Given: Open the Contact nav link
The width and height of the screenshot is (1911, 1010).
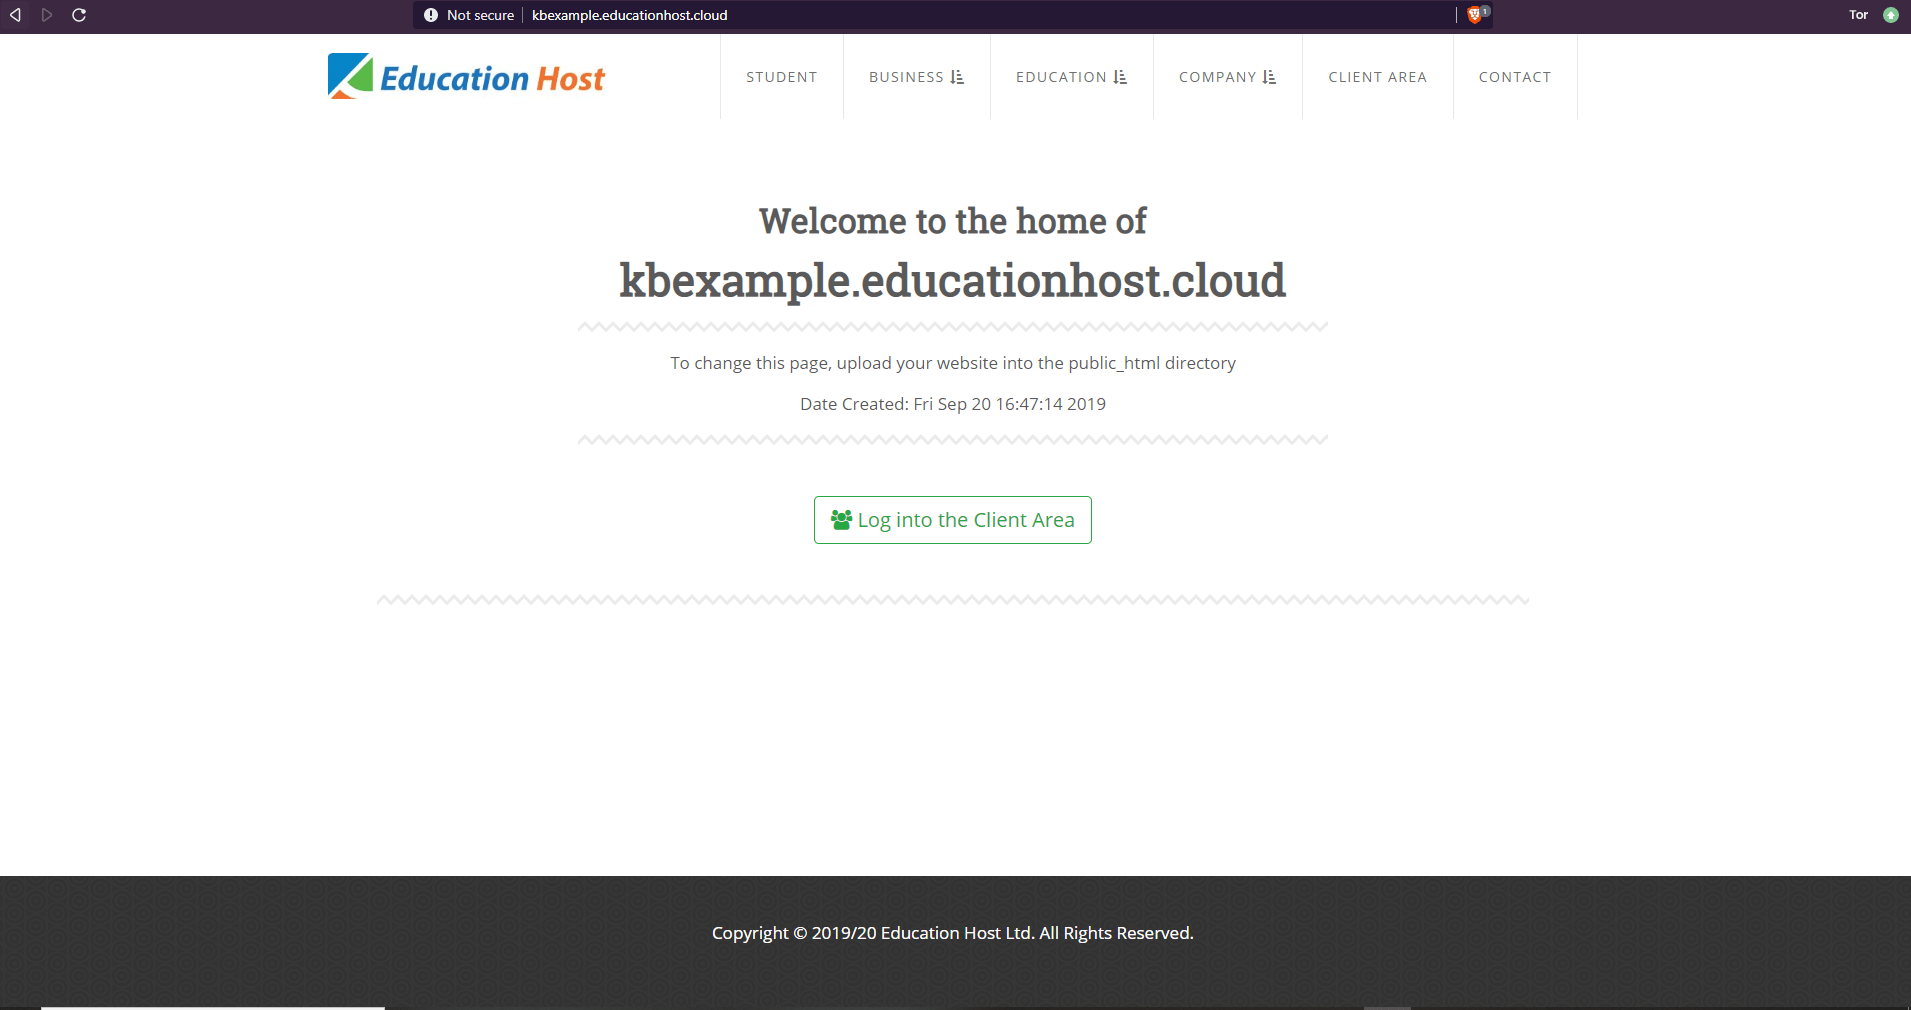Looking at the screenshot, I should point(1515,77).
